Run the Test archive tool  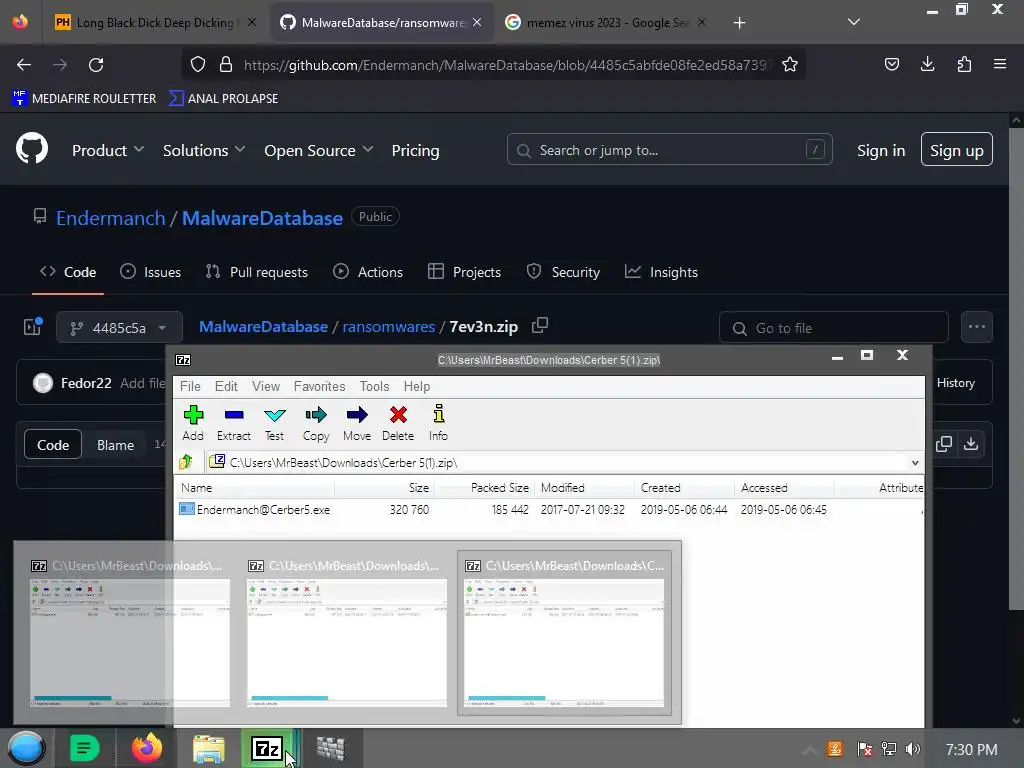pos(275,423)
